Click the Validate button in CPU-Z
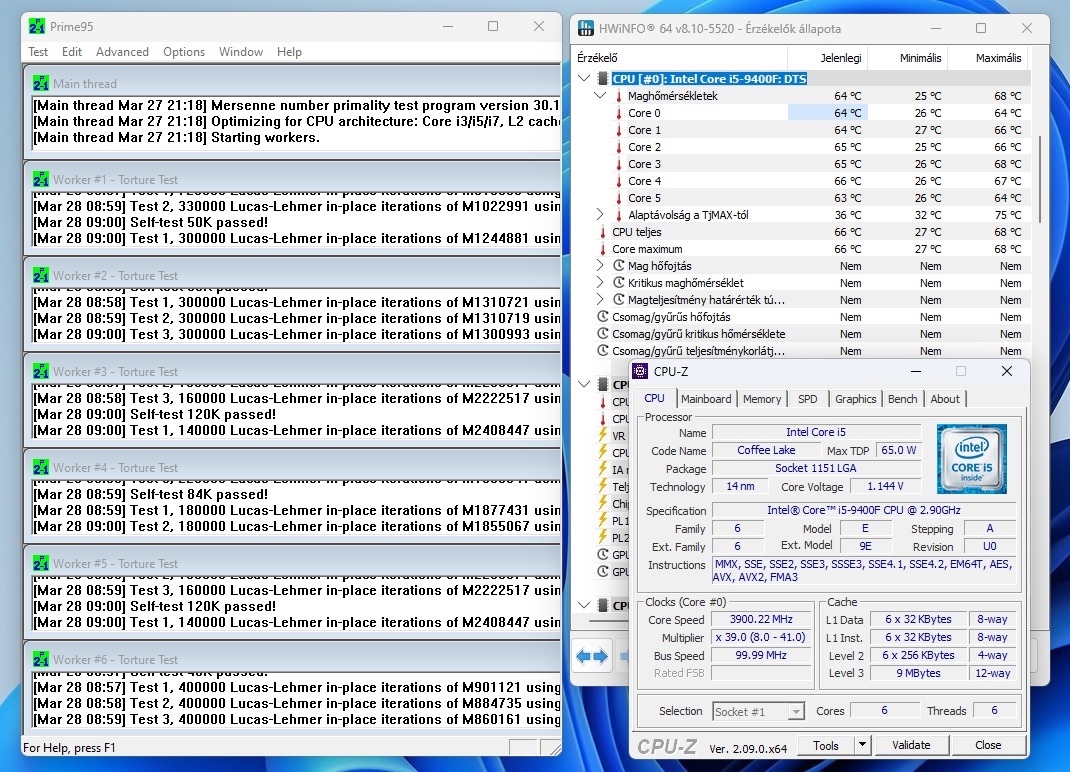 click(x=911, y=745)
